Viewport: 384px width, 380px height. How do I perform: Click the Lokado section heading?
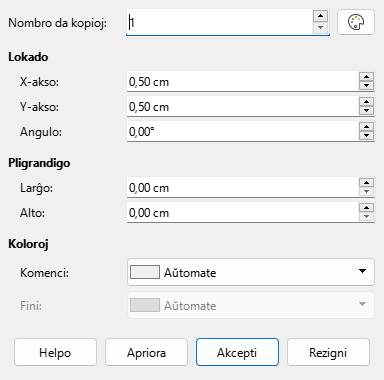coord(28,57)
